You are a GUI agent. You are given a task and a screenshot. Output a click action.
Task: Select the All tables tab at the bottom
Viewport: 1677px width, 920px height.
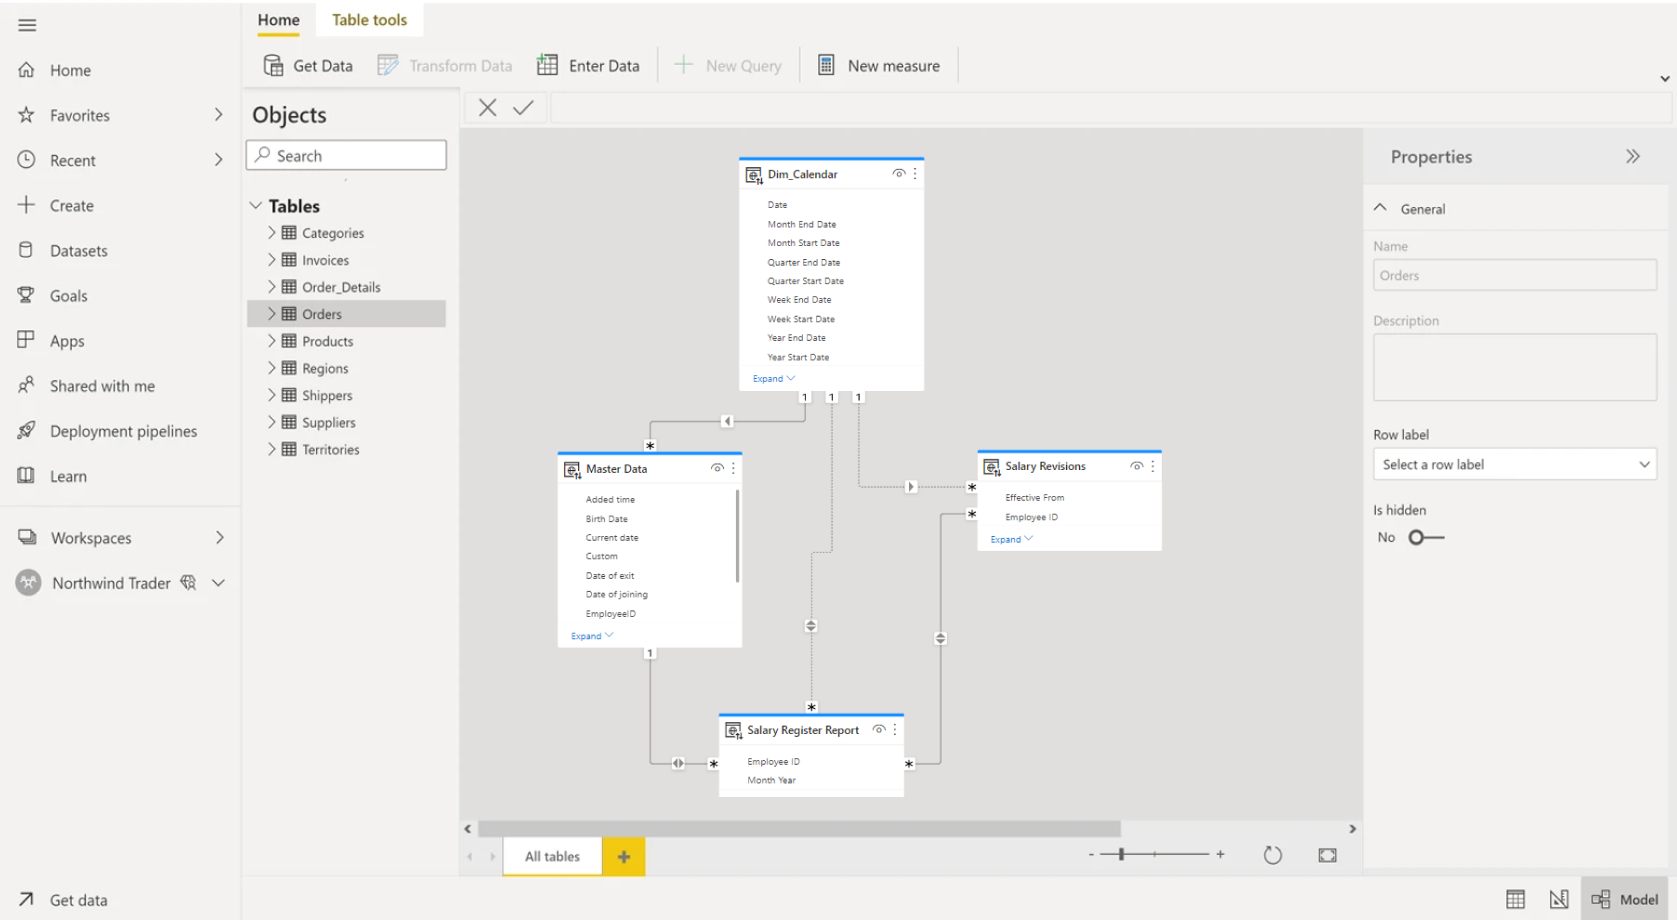(x=551, y=856)
